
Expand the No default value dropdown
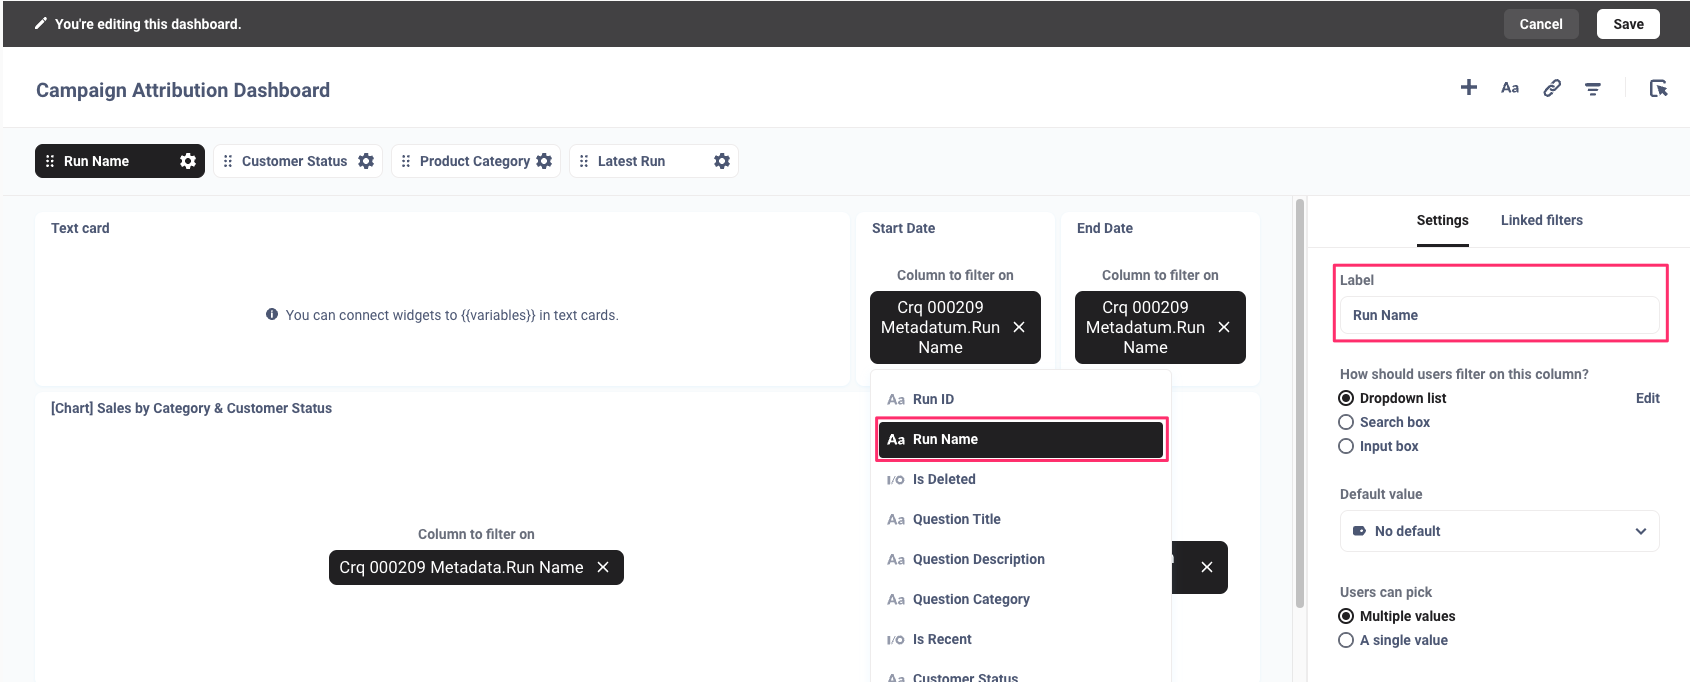pyautogui.click(x=1499, y=531)
